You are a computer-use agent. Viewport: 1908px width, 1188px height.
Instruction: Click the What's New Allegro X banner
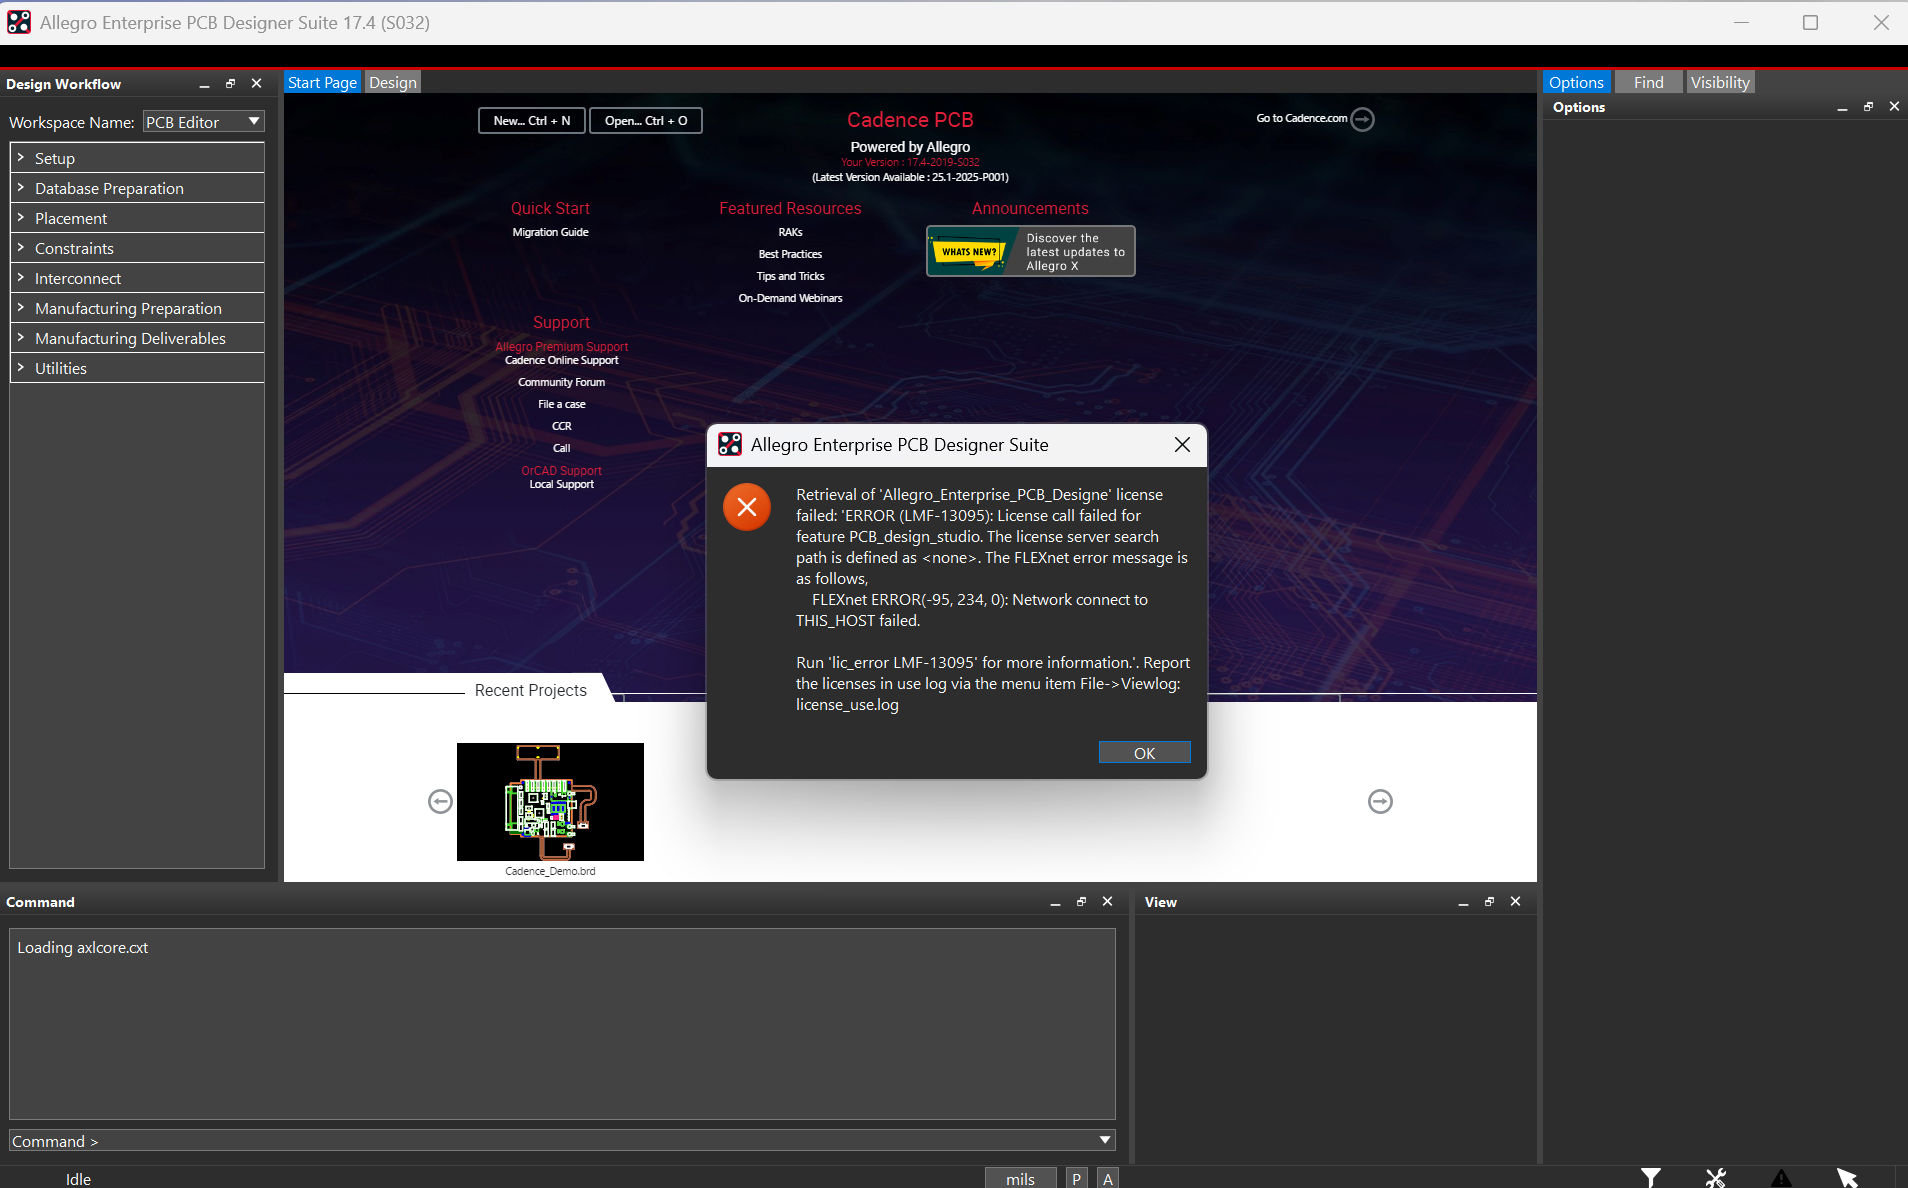[x=1030, y=251]
